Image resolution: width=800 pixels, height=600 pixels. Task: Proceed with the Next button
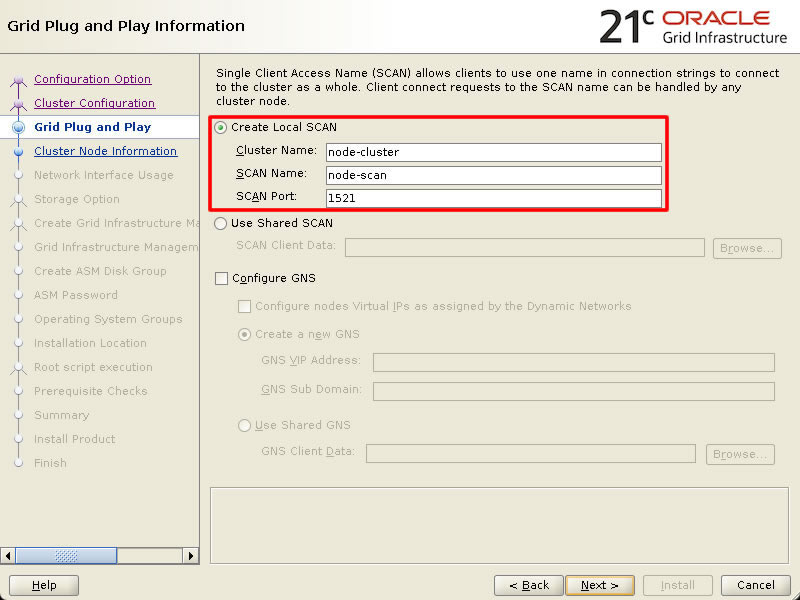pyautogui.click(x=600, y=585)
